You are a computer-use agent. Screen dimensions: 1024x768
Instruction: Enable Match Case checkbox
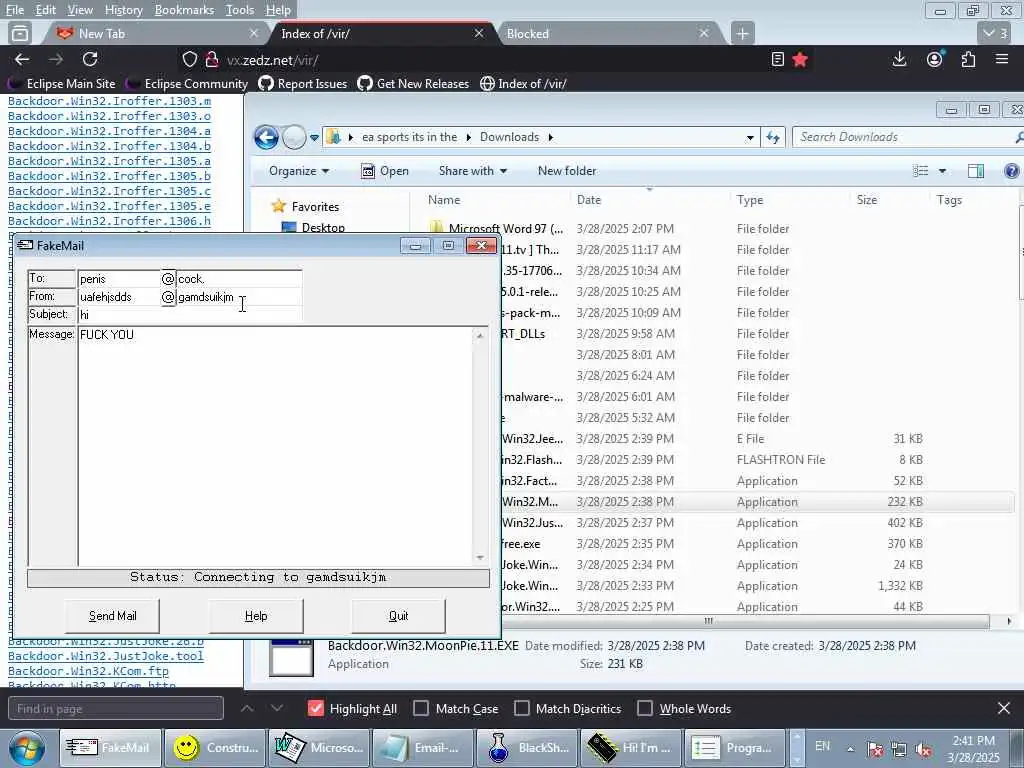(x=421, y=709)
